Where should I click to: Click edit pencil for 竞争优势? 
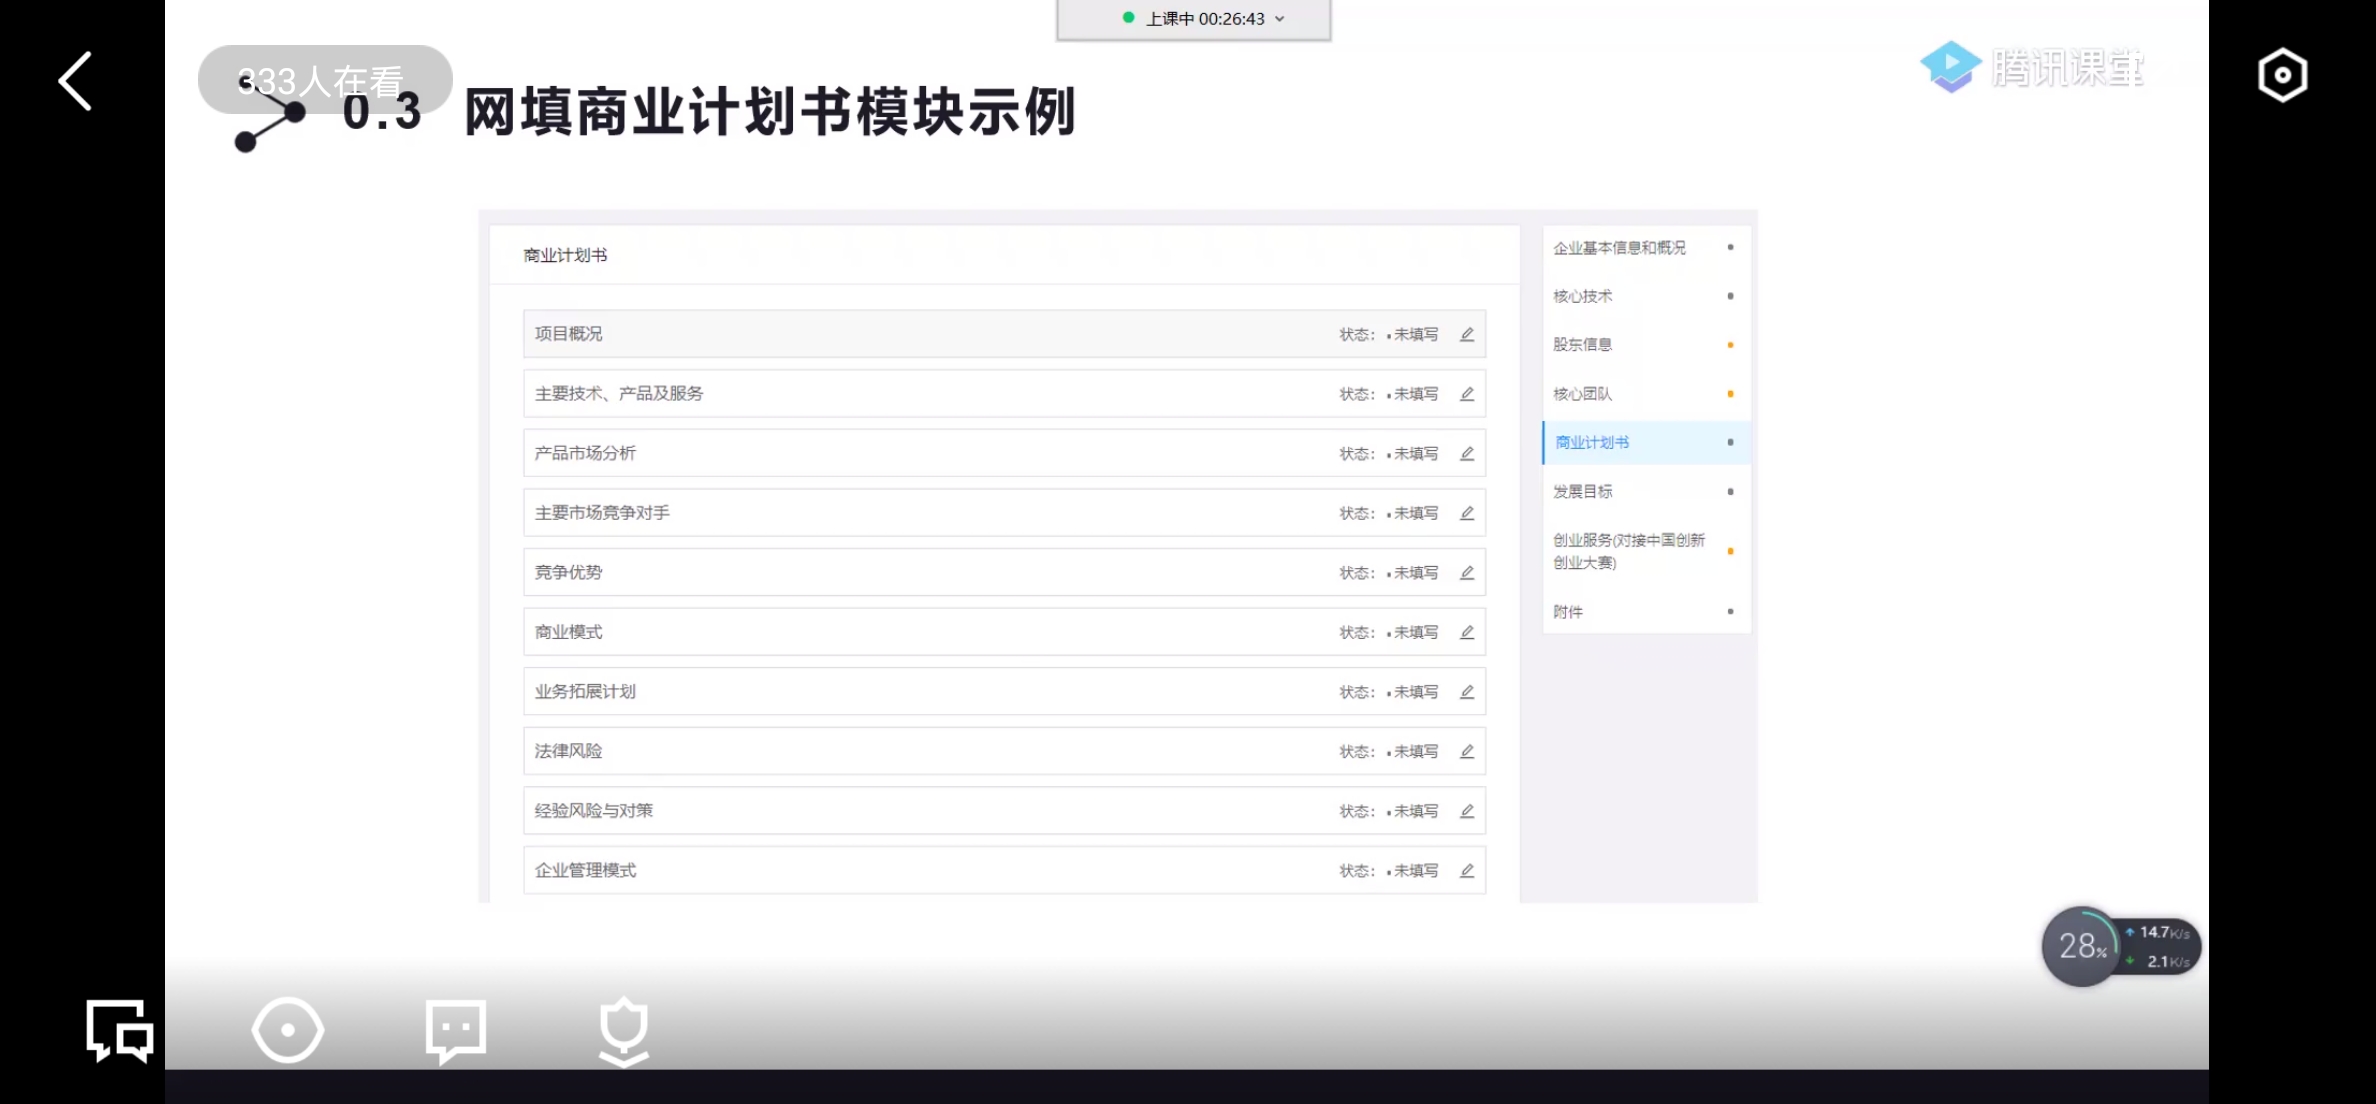pyautogui.click(x=1467, y=573)
